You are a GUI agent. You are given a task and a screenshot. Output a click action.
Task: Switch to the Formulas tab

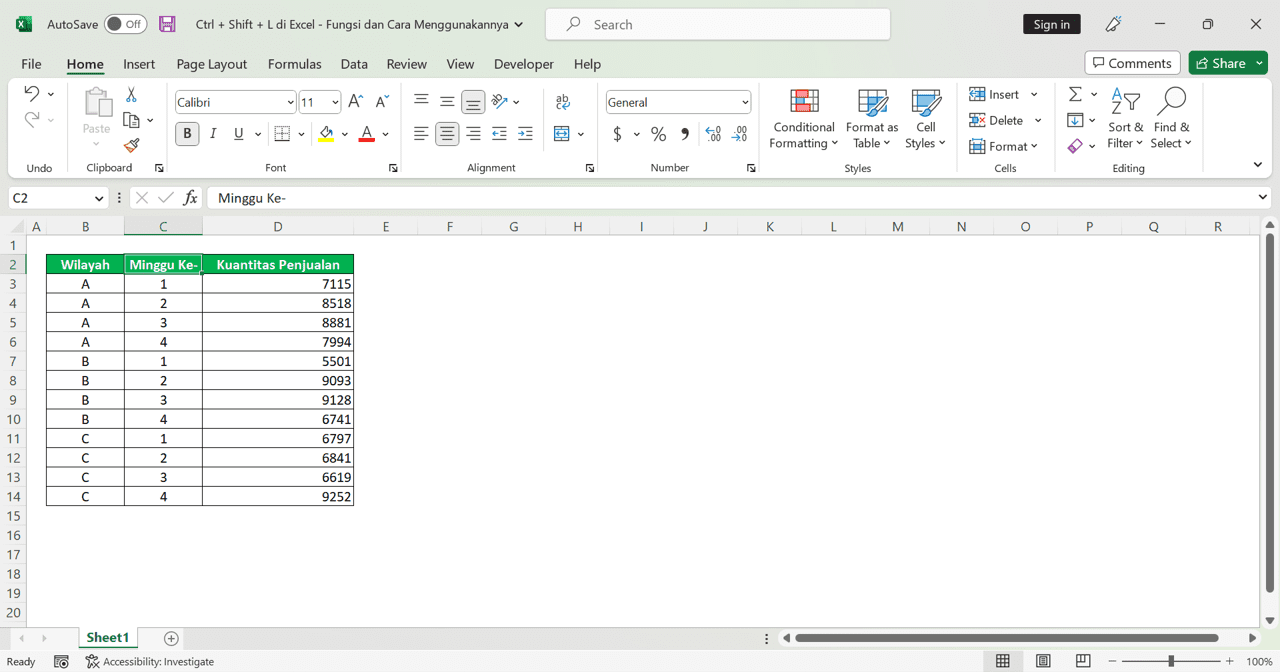click(295, 64)
